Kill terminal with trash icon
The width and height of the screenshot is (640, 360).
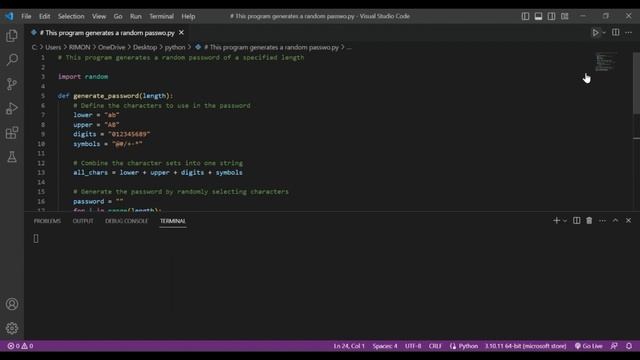[589, 220]
